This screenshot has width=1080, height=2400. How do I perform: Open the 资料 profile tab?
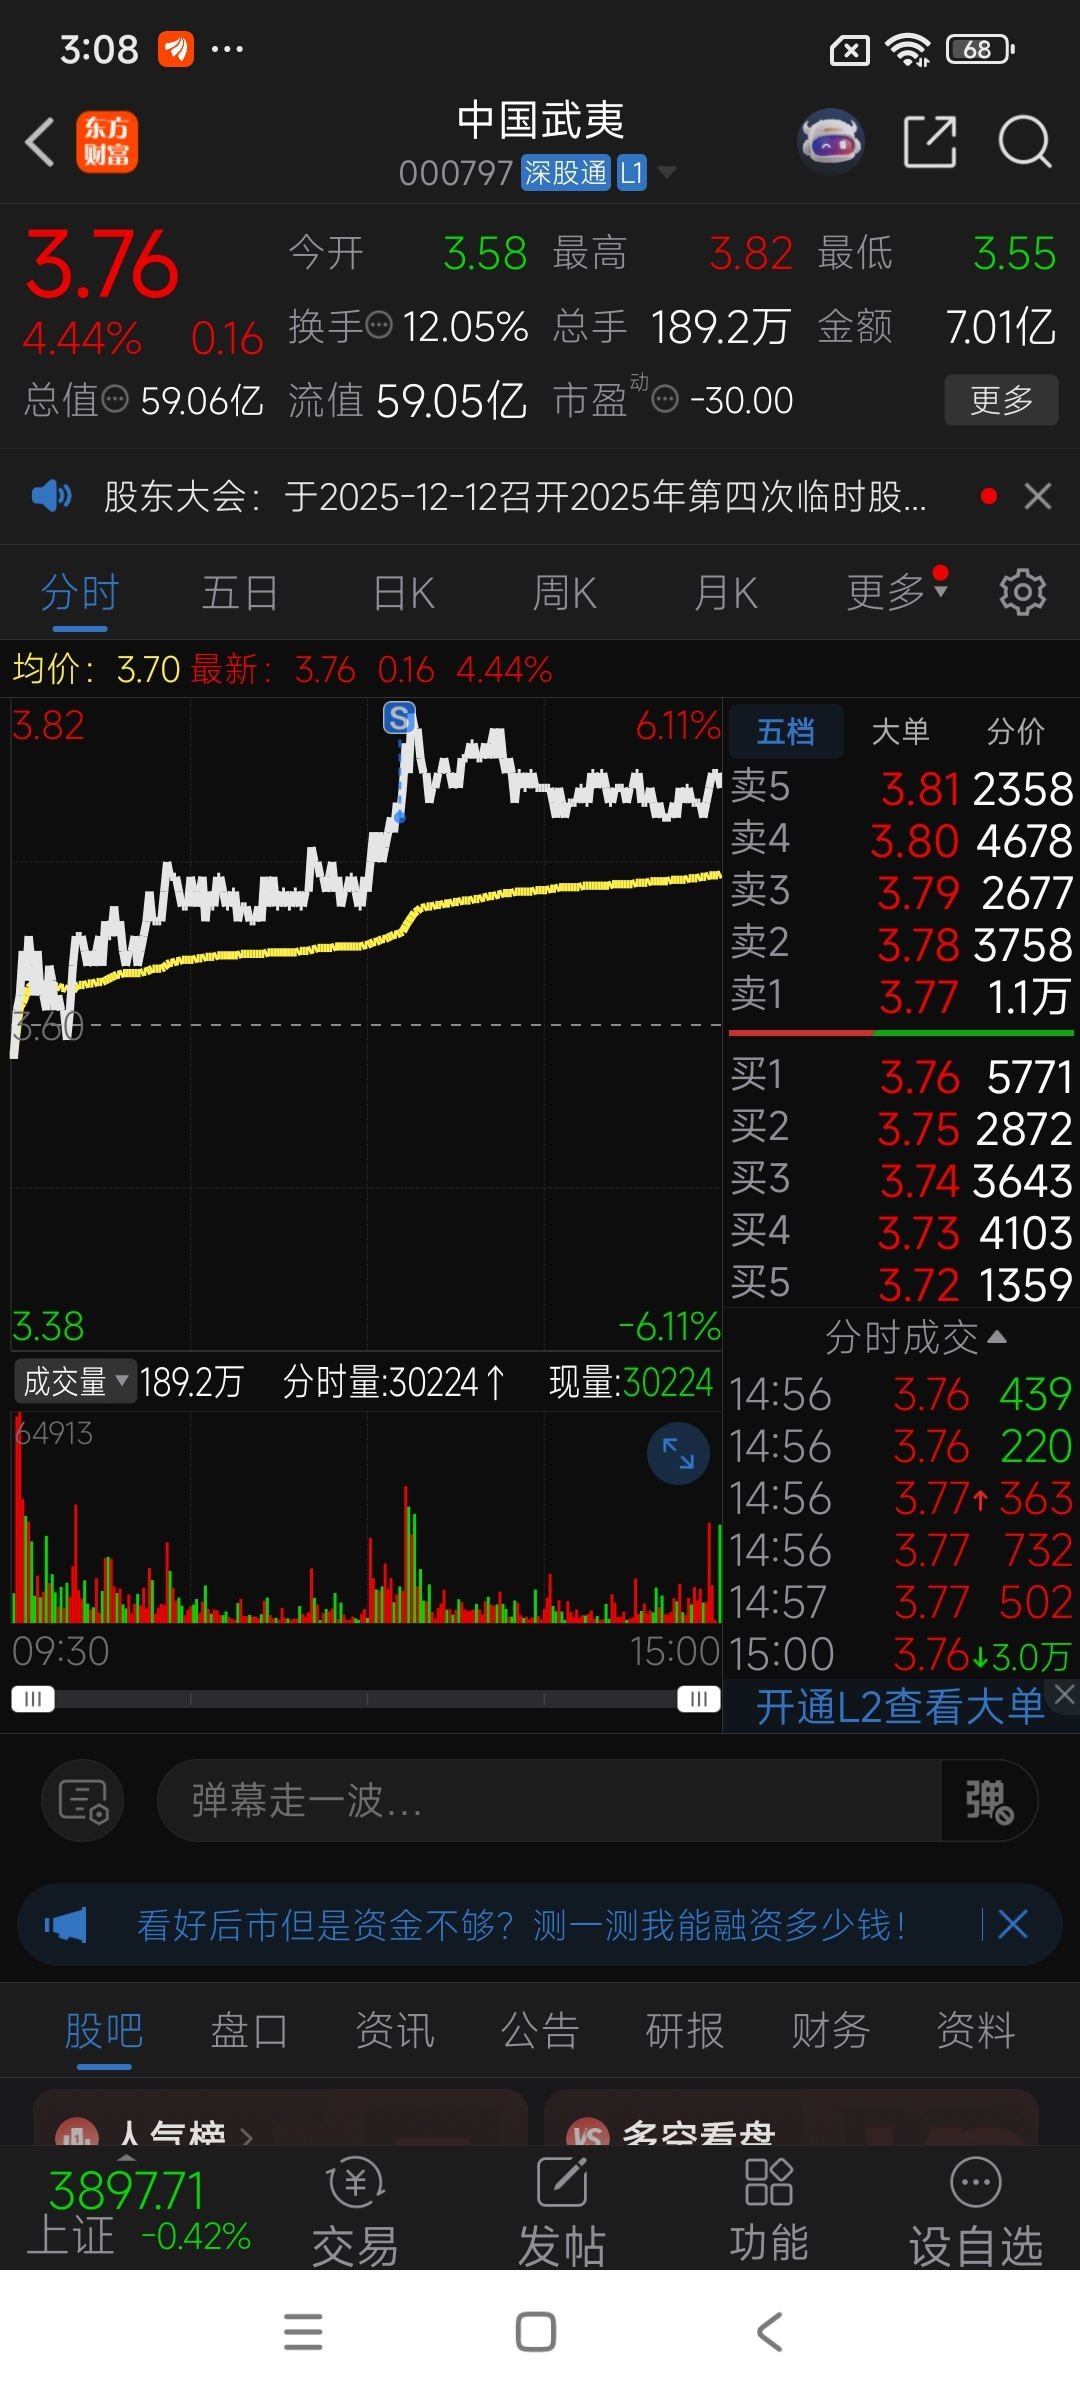point(976,2030)
